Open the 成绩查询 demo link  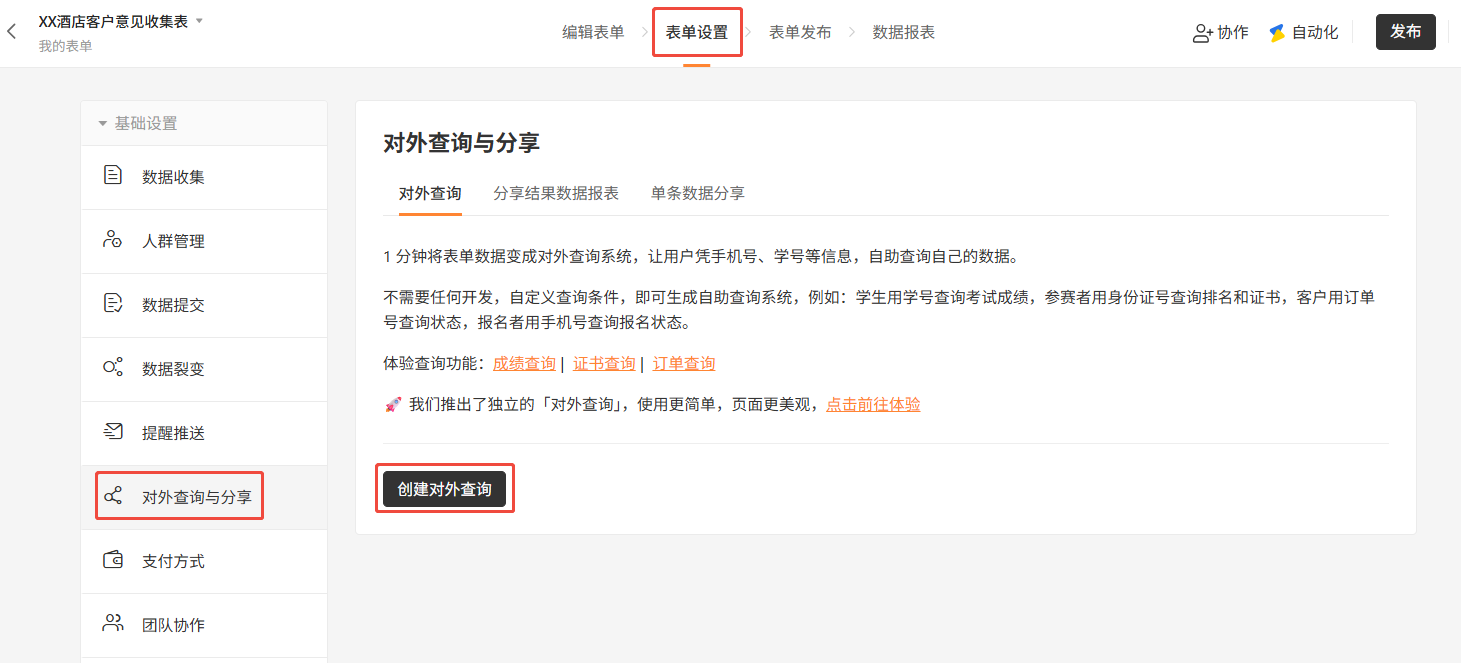(524, 363)
